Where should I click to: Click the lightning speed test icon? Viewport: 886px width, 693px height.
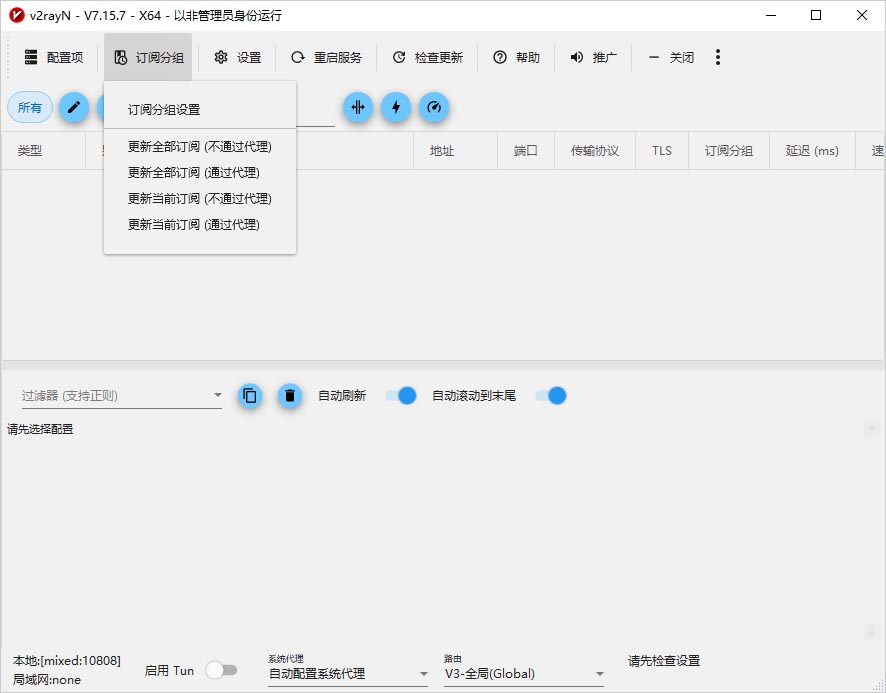point(396,107)
